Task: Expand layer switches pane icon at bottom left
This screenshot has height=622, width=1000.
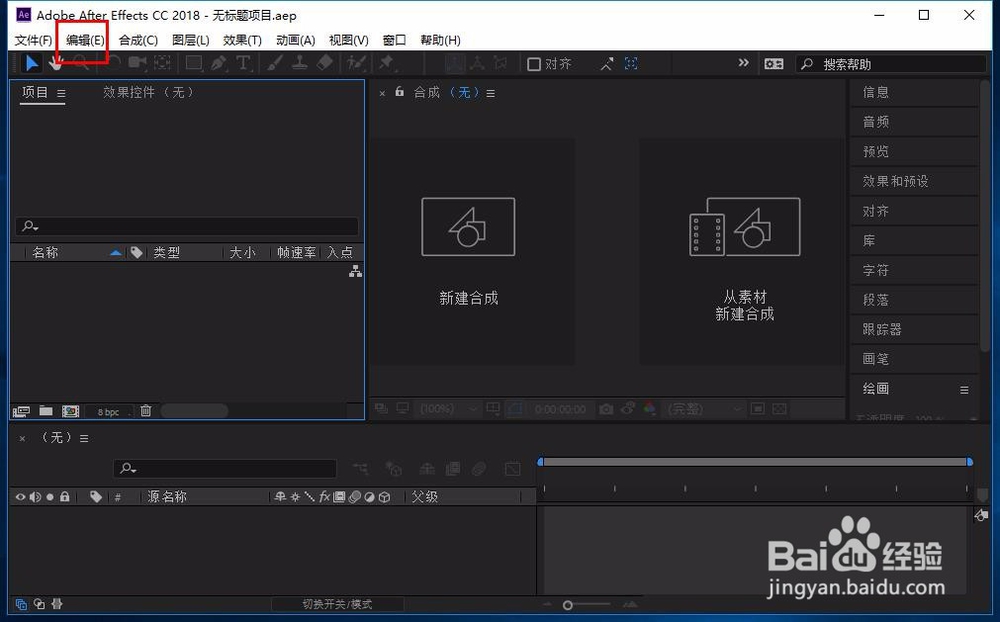Action: 21,603
